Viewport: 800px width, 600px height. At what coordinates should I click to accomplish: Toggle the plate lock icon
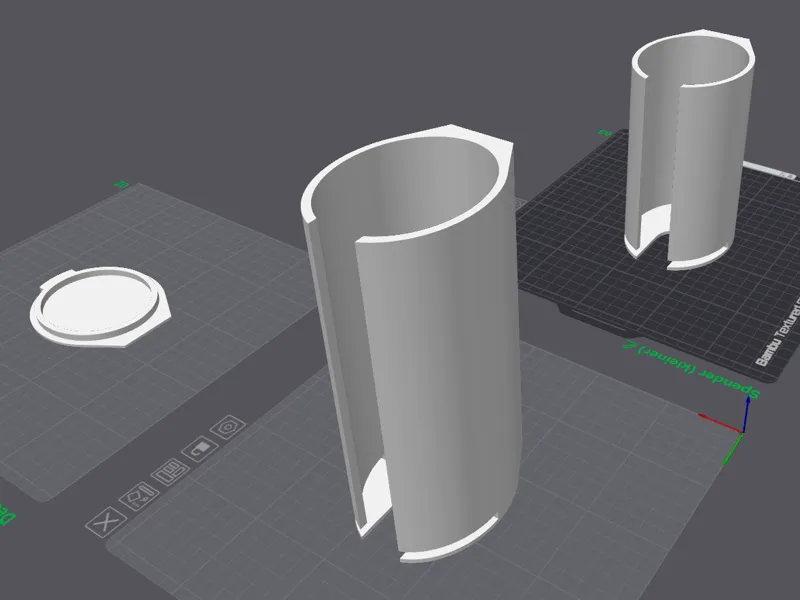coord(200,448)
